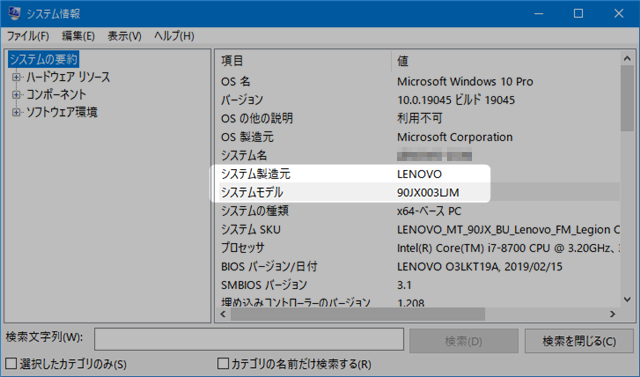640x377 pixels.
Task: Click the vertical scrollbar down arrow
Action: [x=627, y=299]
